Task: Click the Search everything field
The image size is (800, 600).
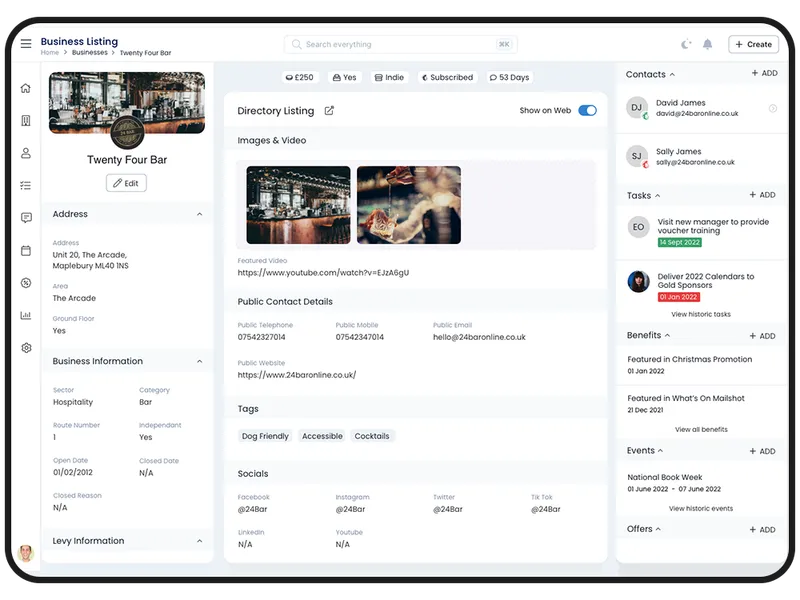Action: [x=400, y=44]
